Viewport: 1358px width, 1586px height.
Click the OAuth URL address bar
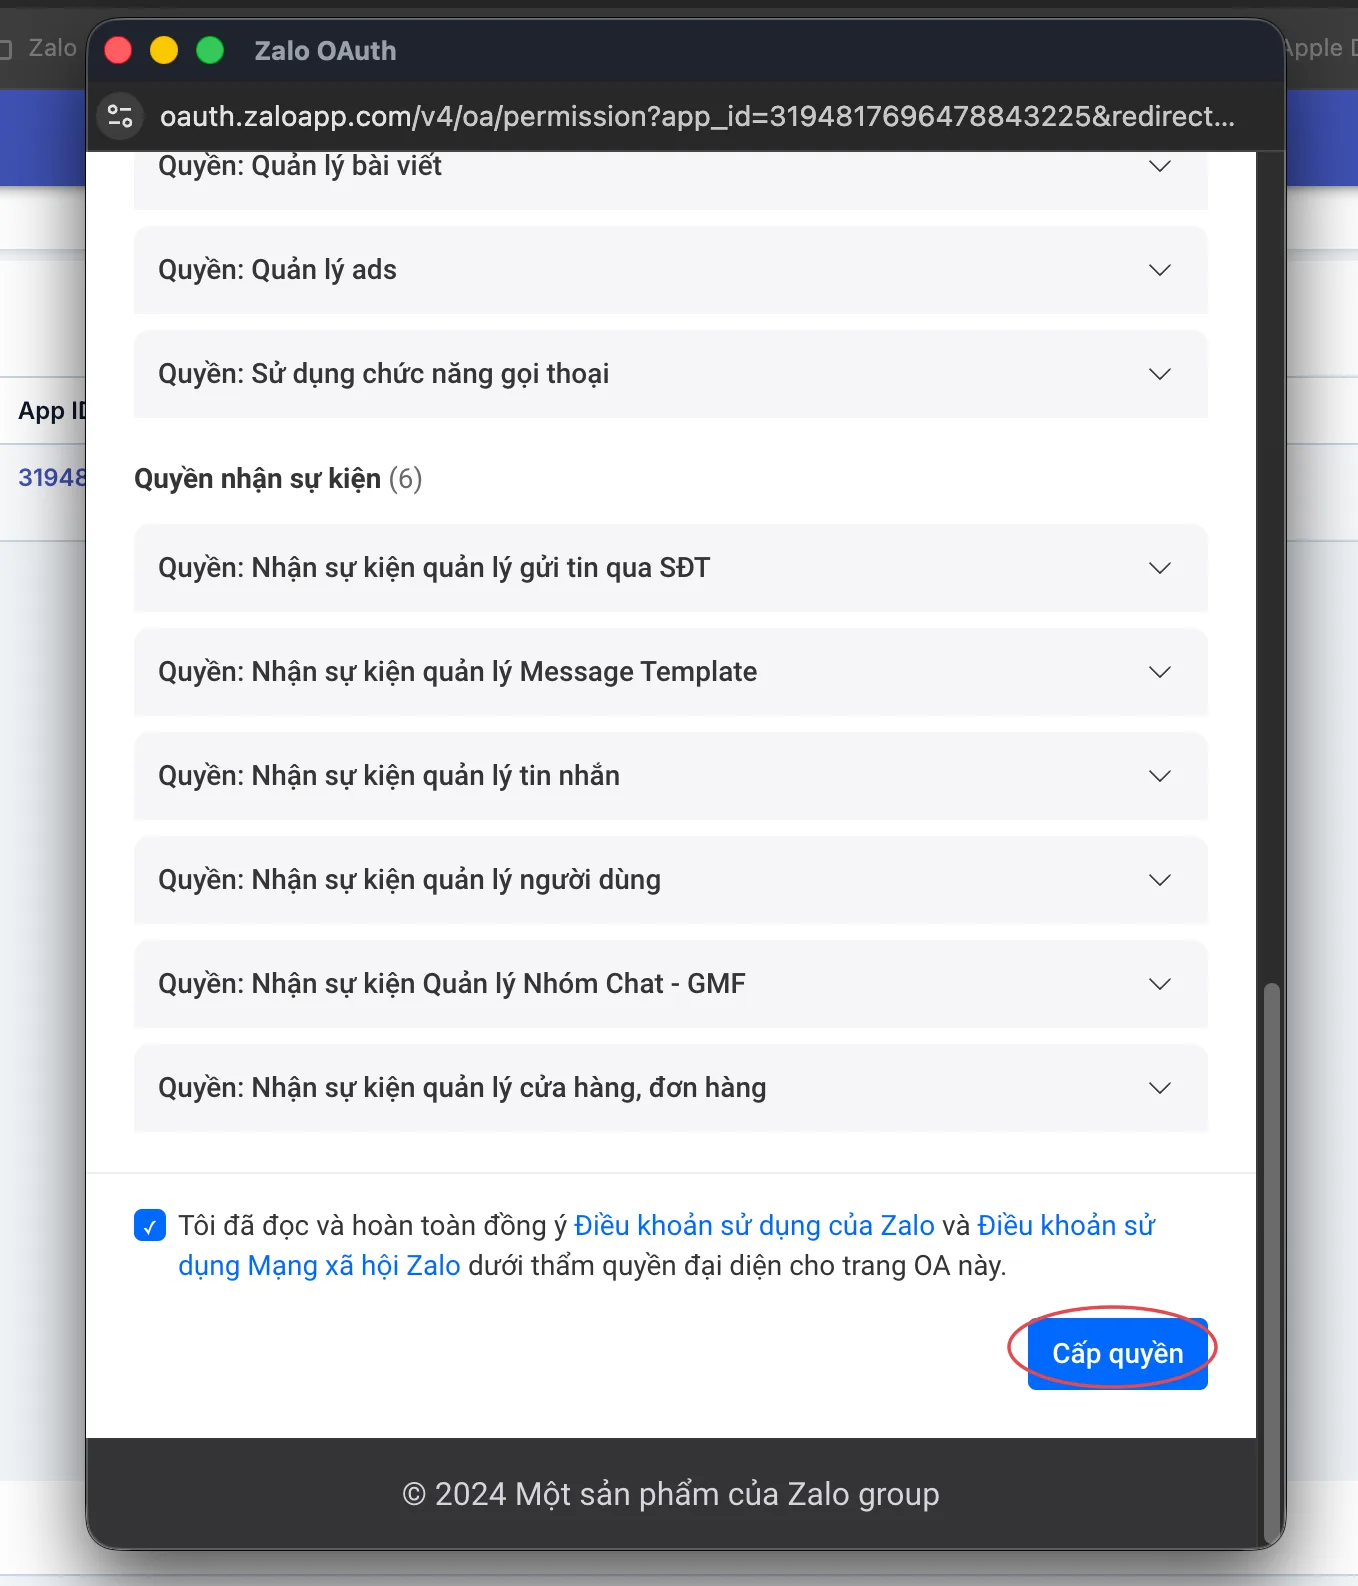point(697,116)
